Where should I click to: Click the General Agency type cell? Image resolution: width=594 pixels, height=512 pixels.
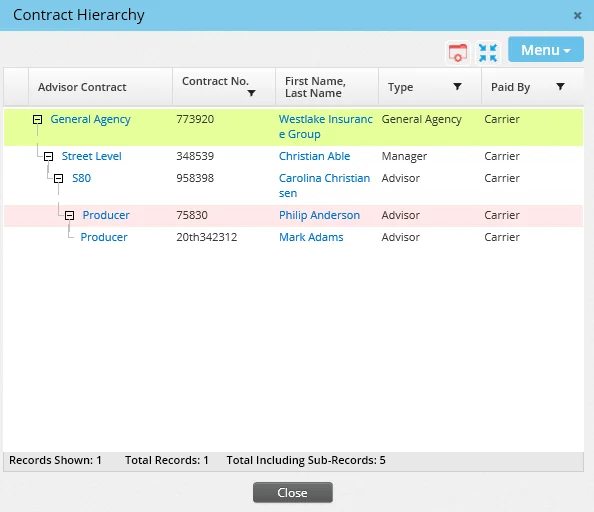(x=421, y=119)
